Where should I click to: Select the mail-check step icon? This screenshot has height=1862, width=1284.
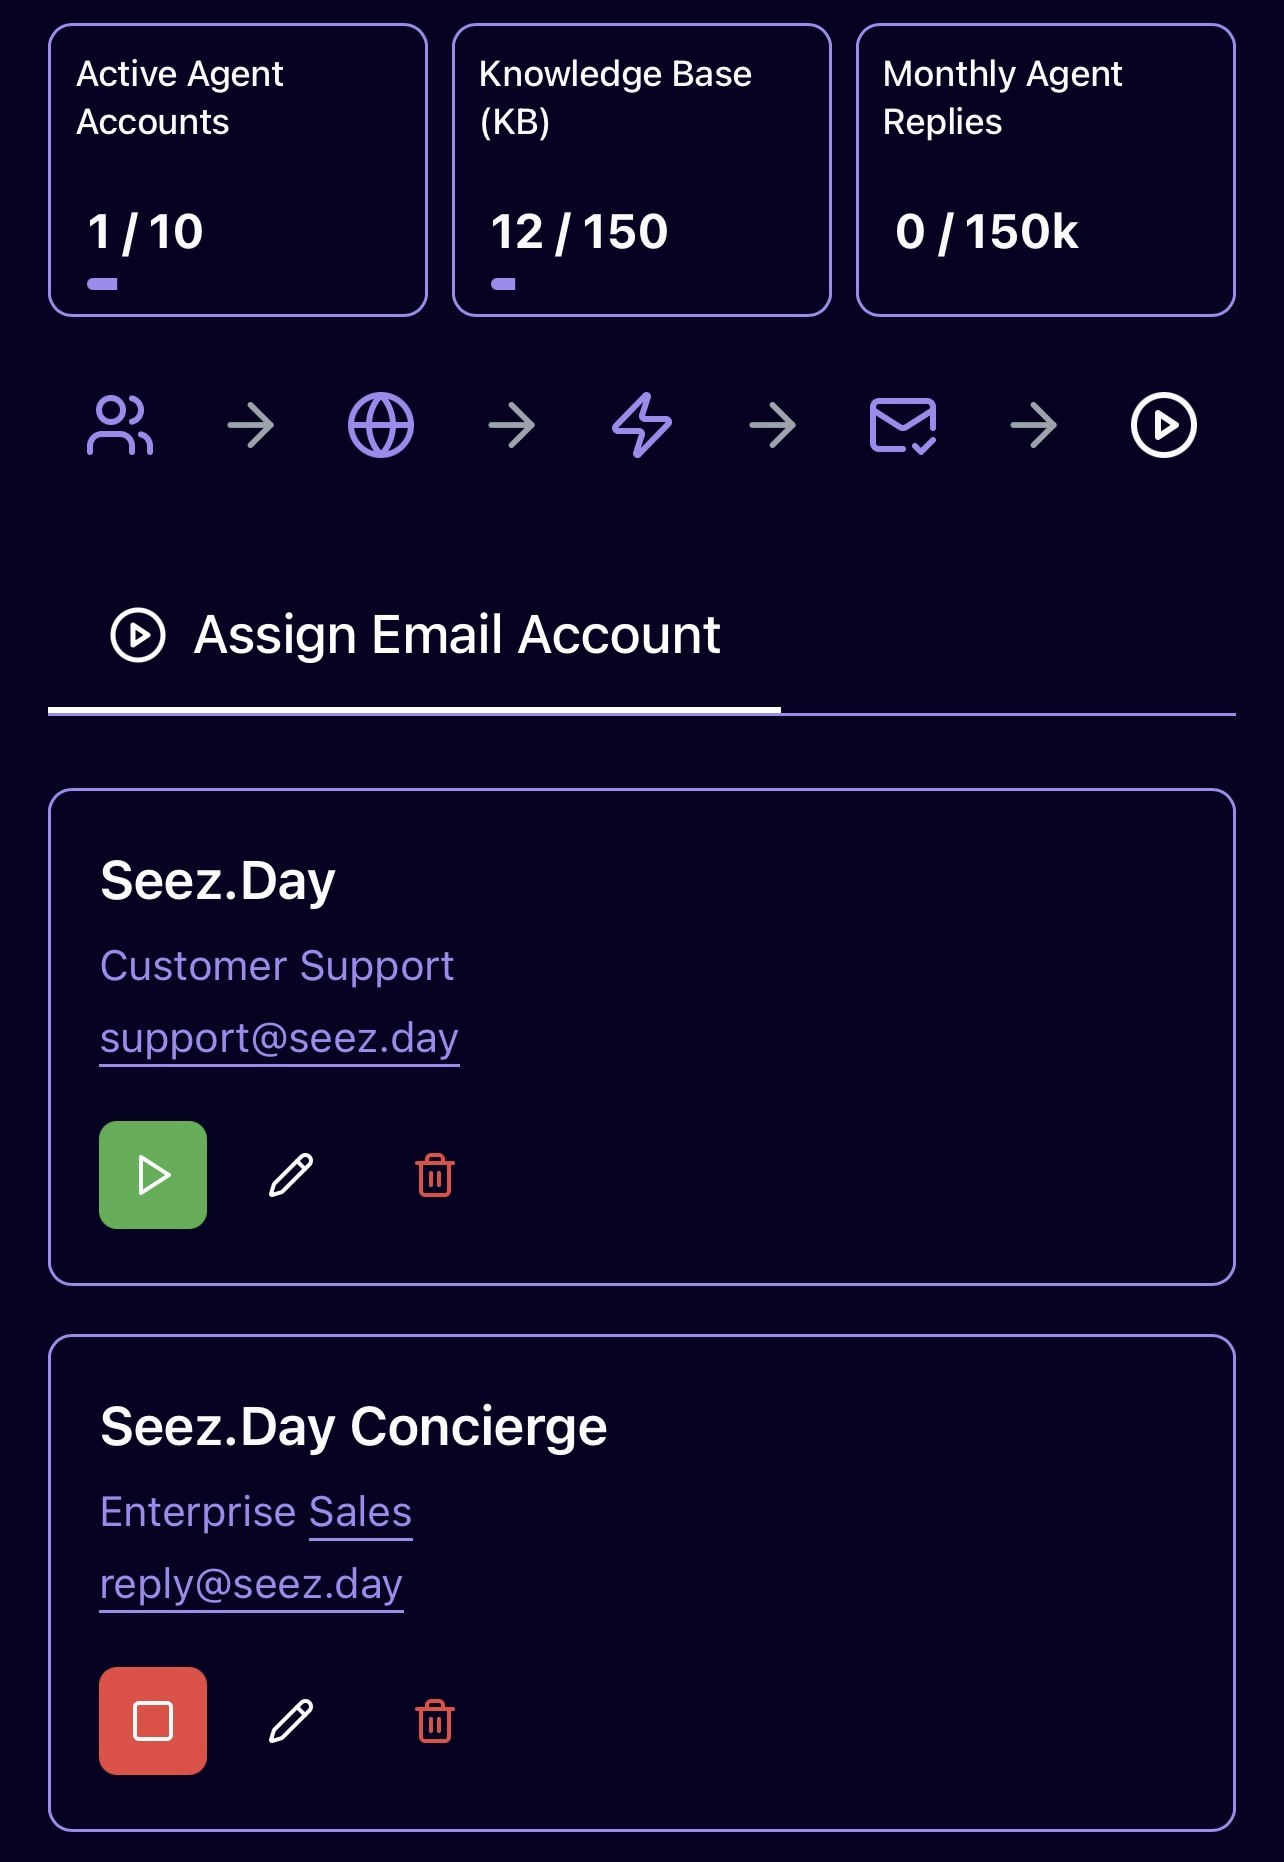pyautogui.click(x=903, y=426)
